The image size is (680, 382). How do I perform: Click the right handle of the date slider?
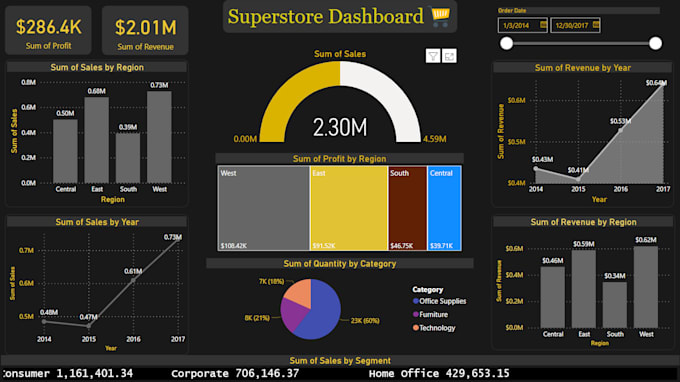tap(655, 43)
